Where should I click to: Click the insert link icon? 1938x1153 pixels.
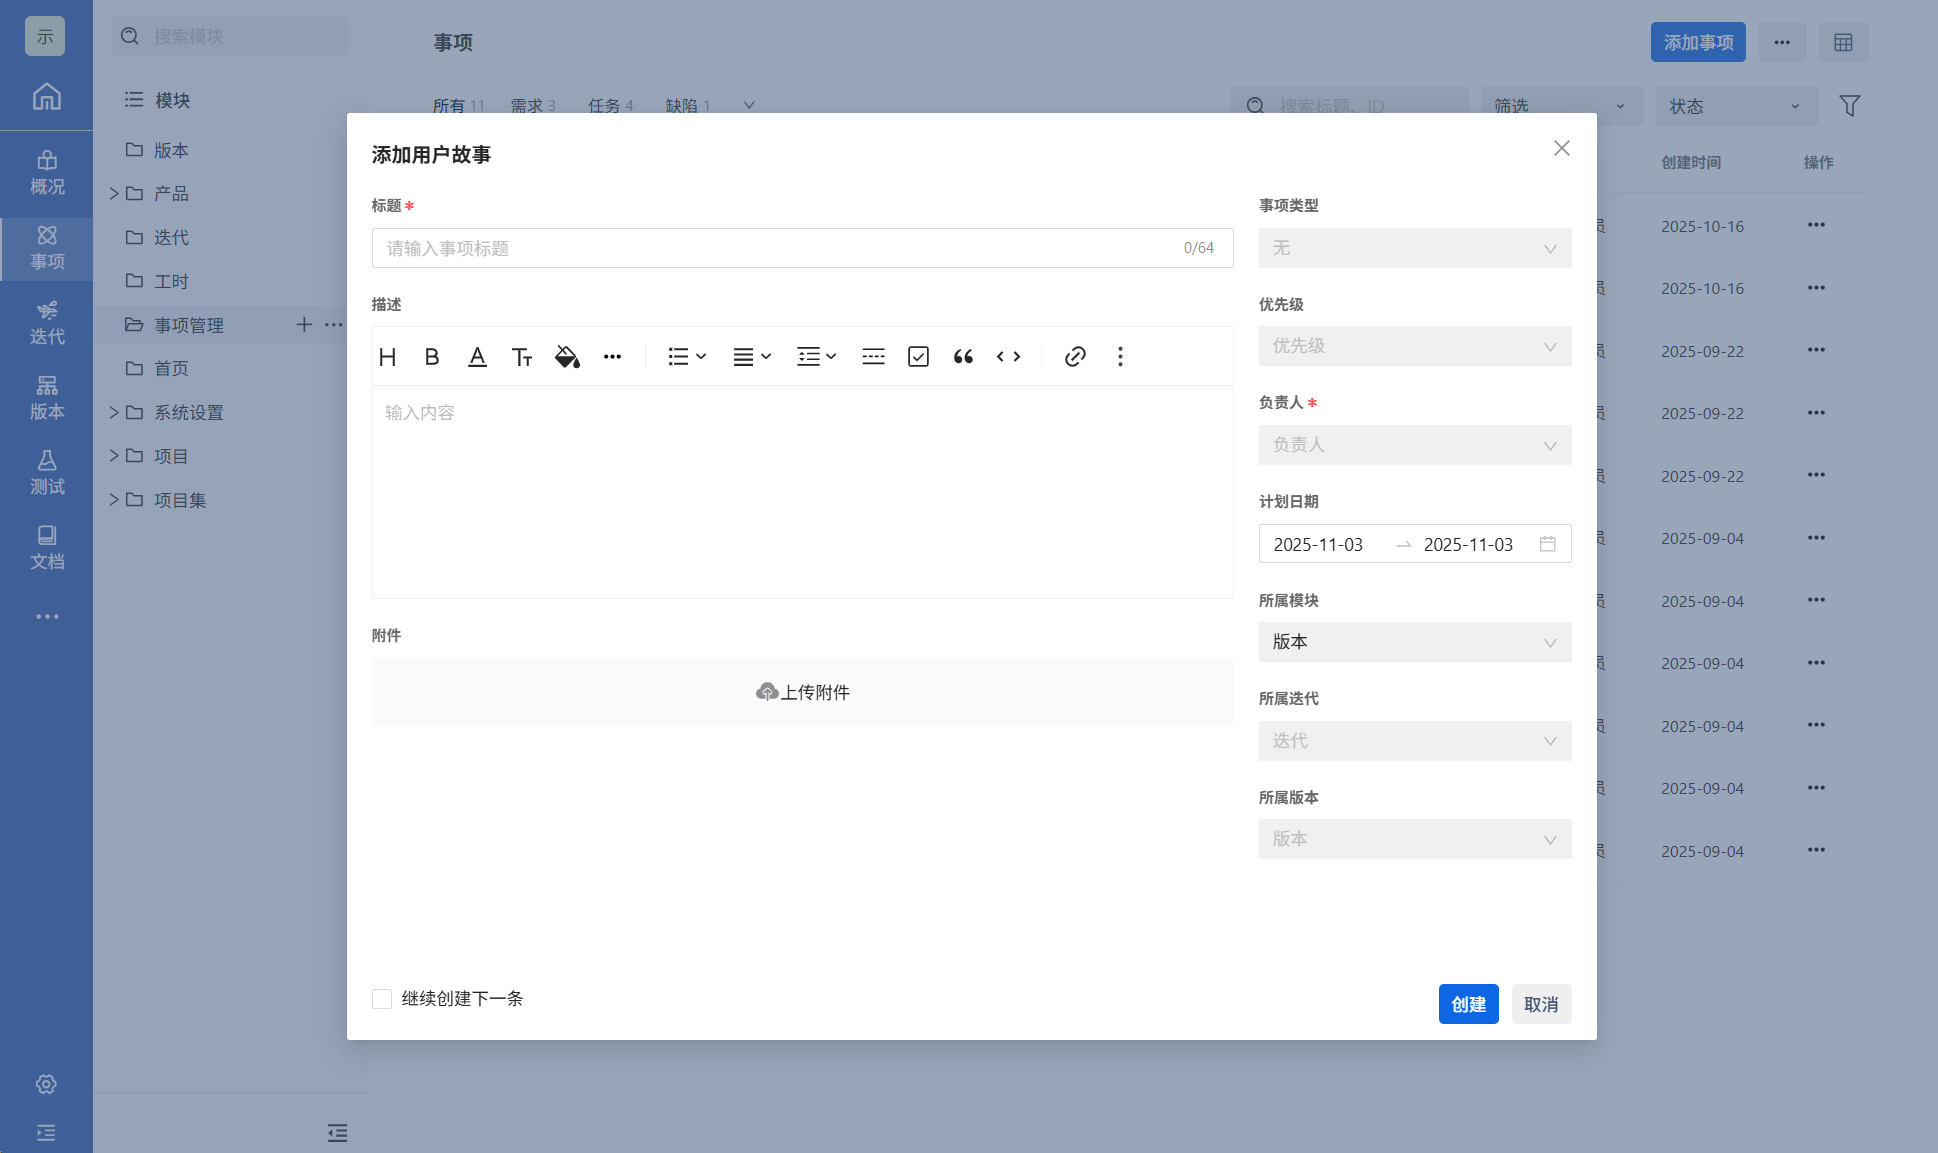click(x=1075, y=357)
